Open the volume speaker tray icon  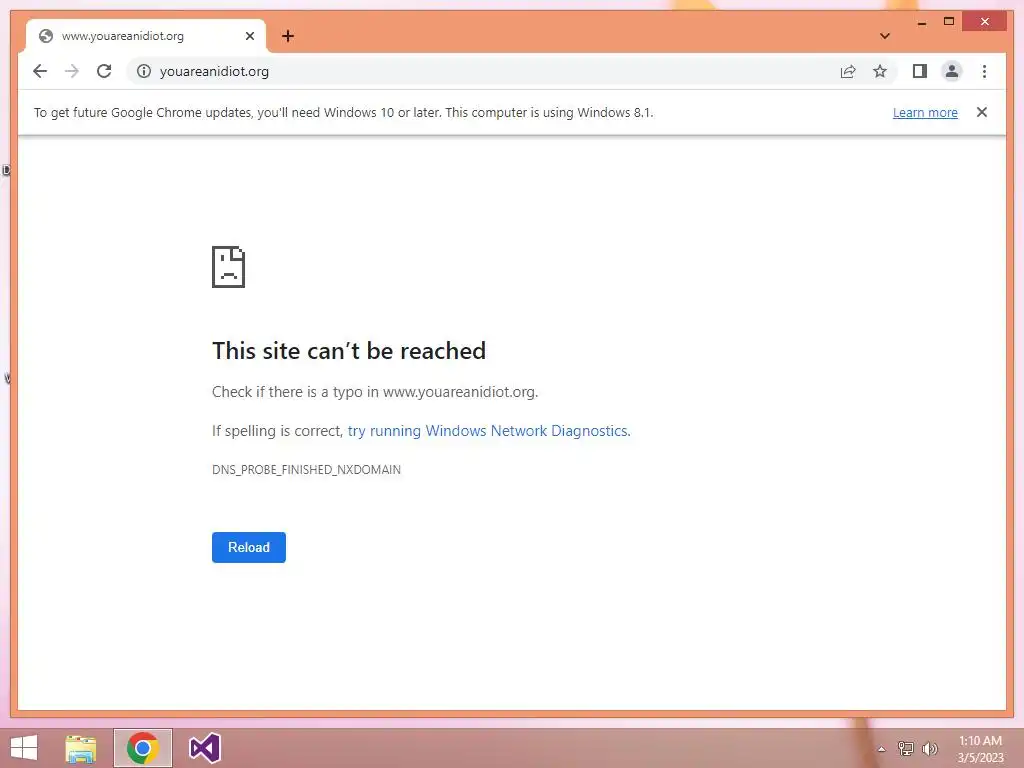tap(930, 749)
